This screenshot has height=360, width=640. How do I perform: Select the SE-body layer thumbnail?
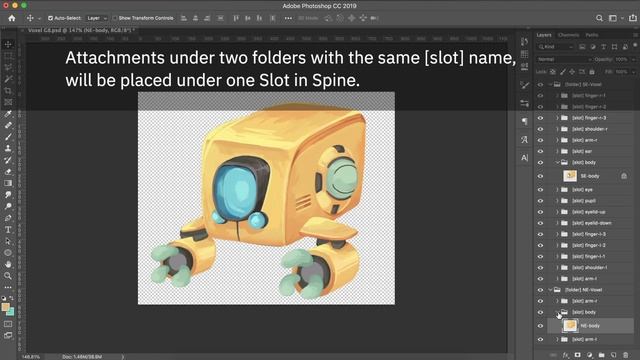pos(570,176)
